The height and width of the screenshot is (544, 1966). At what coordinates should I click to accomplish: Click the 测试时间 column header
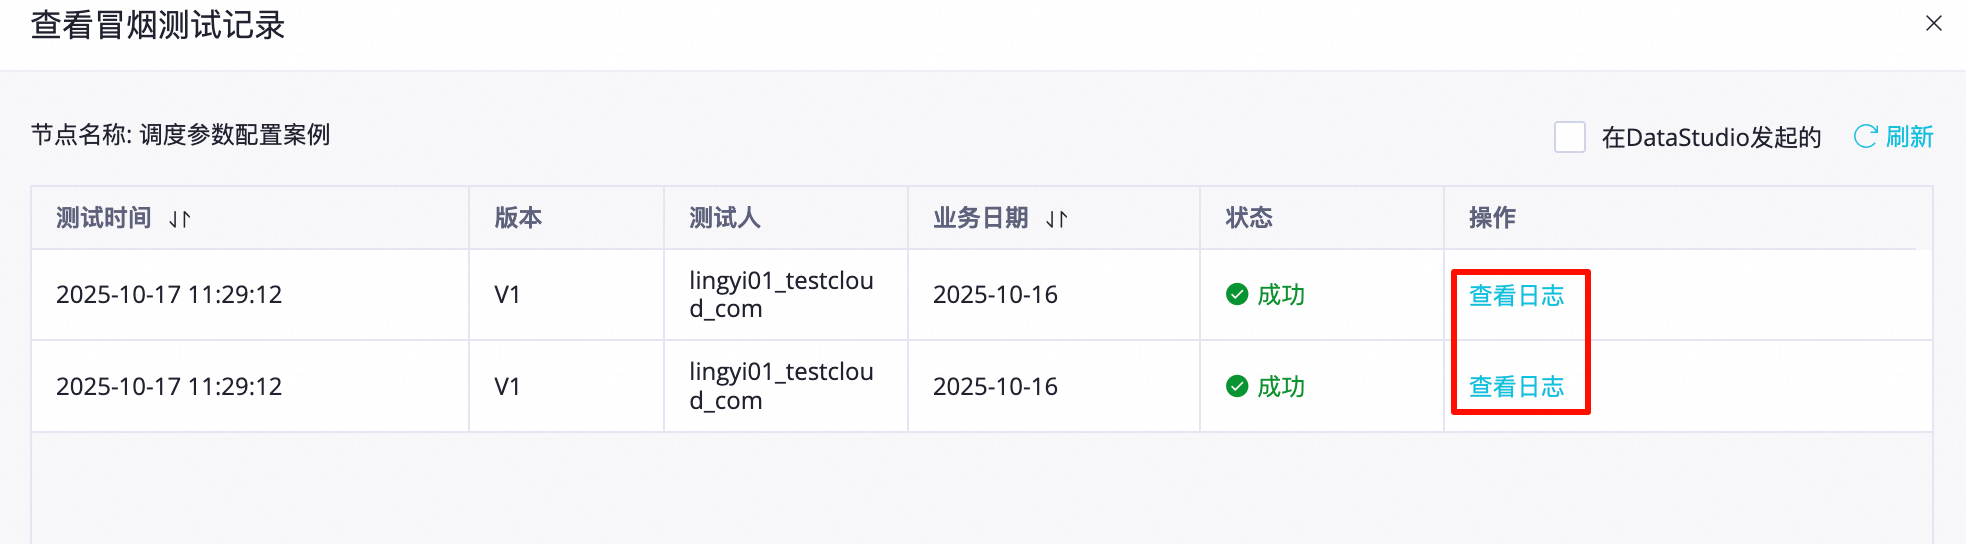104,218
